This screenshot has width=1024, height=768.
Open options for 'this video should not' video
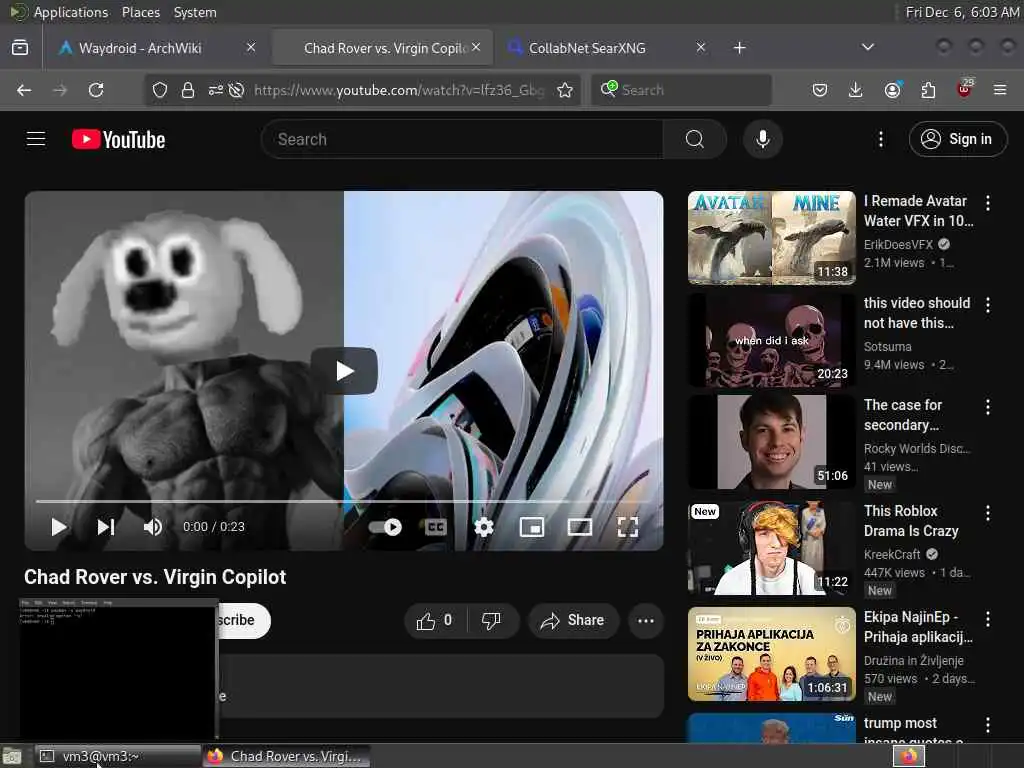(988, 305)
